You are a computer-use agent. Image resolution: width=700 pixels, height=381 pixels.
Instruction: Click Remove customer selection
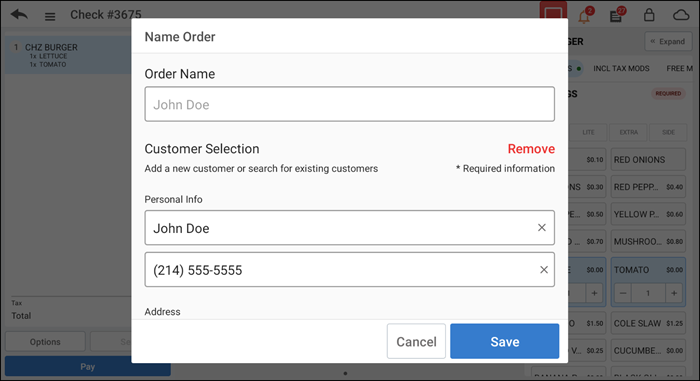[531, 149]
